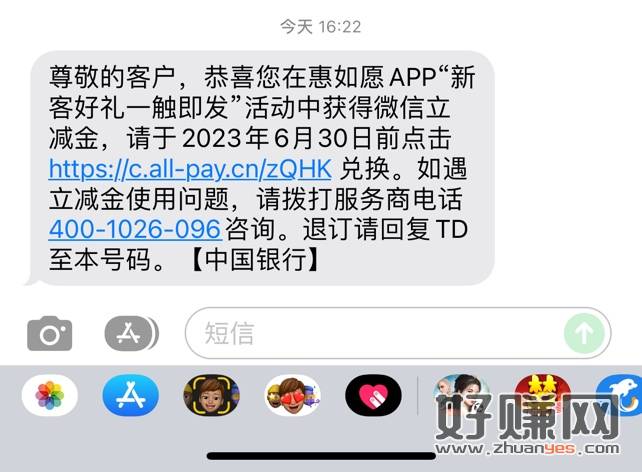Open the game app with woman portrait
642x472 pixels.
click(461, 395)
